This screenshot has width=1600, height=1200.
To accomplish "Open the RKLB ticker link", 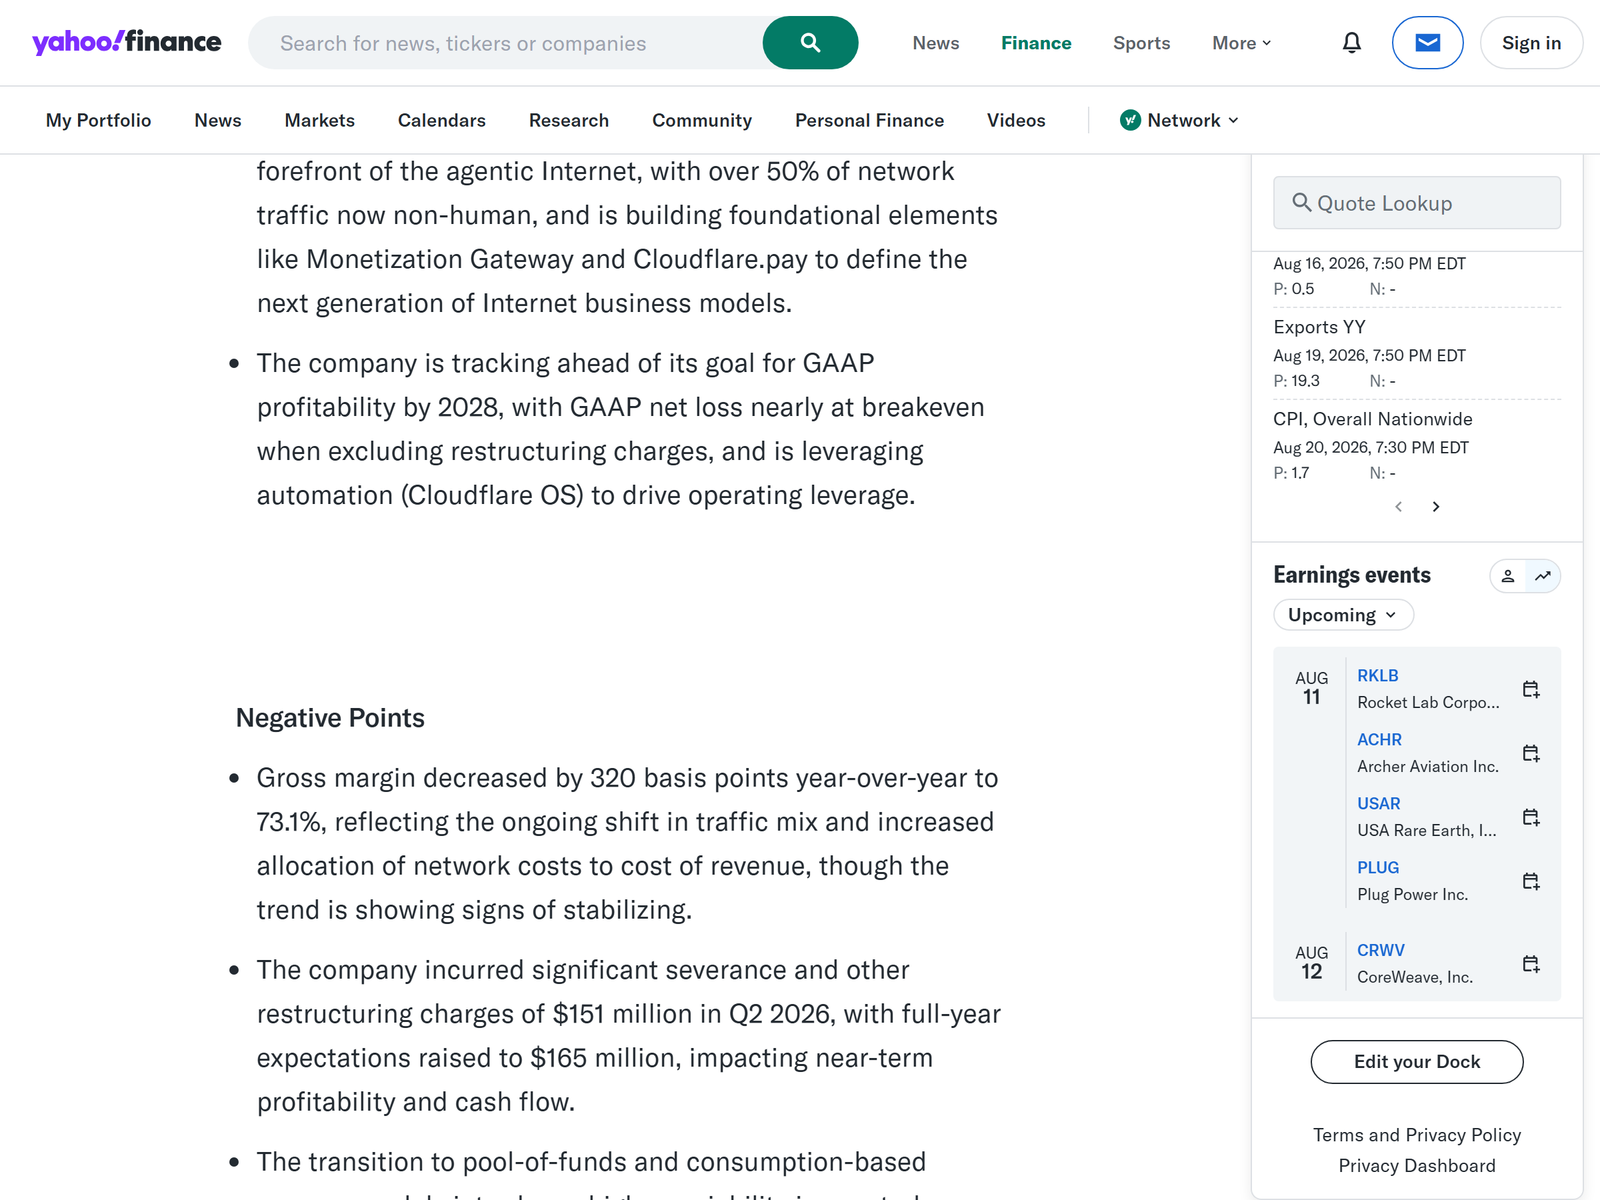I will pyautogui.click(x=1378, y=676).
